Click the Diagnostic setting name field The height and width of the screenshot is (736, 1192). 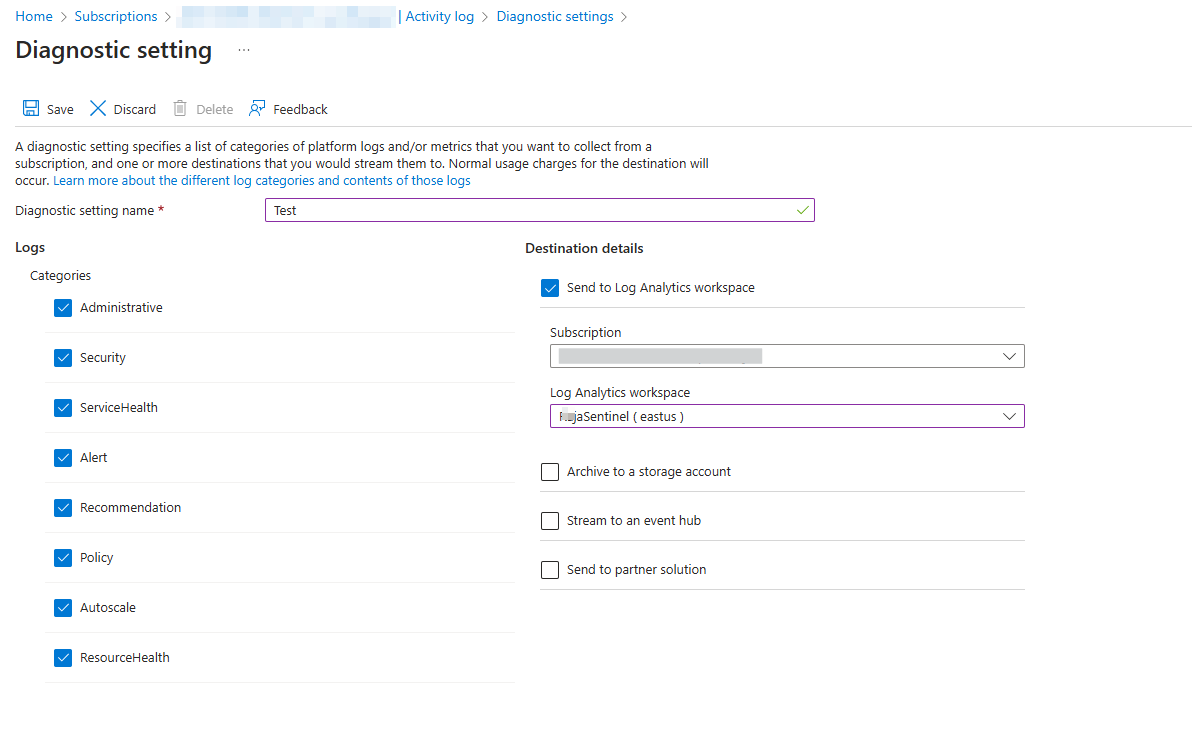click(x=540, y=210)
